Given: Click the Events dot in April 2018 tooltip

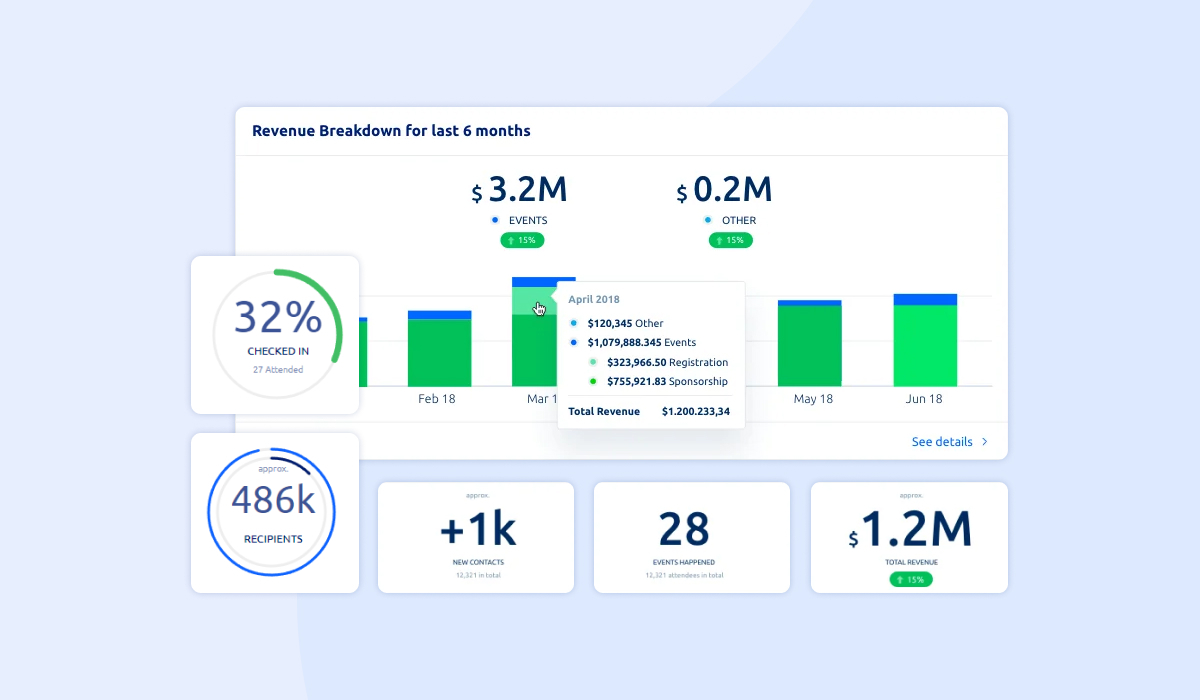Looking at the screenshot, I should click(574, 342).
